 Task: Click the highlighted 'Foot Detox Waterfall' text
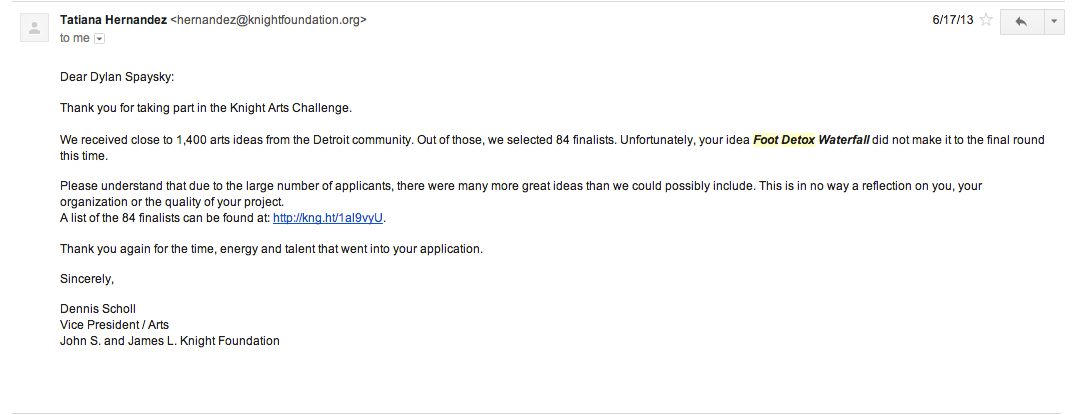[811, 140]
